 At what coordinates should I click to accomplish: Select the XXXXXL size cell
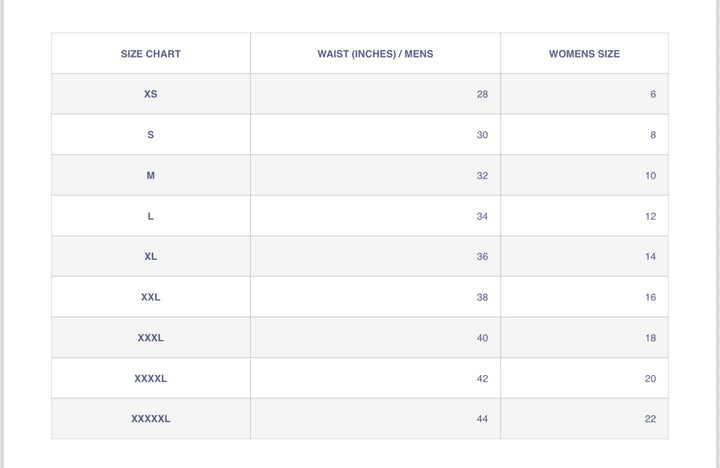[150, 419]
